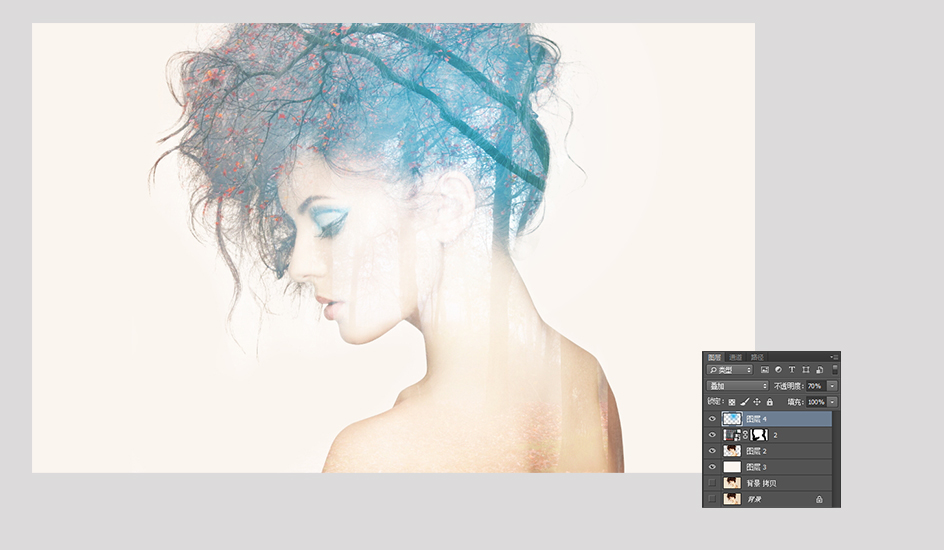The image size is (944, 550).
Task: Click the 背景 layer name
Action: click(x=754, y=499)
